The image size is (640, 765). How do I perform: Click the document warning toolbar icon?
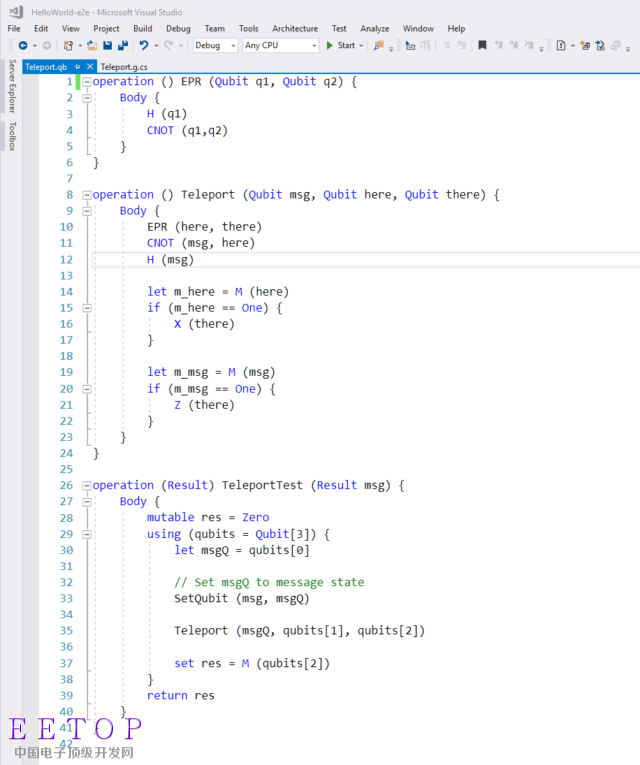[x=561, y=45]
